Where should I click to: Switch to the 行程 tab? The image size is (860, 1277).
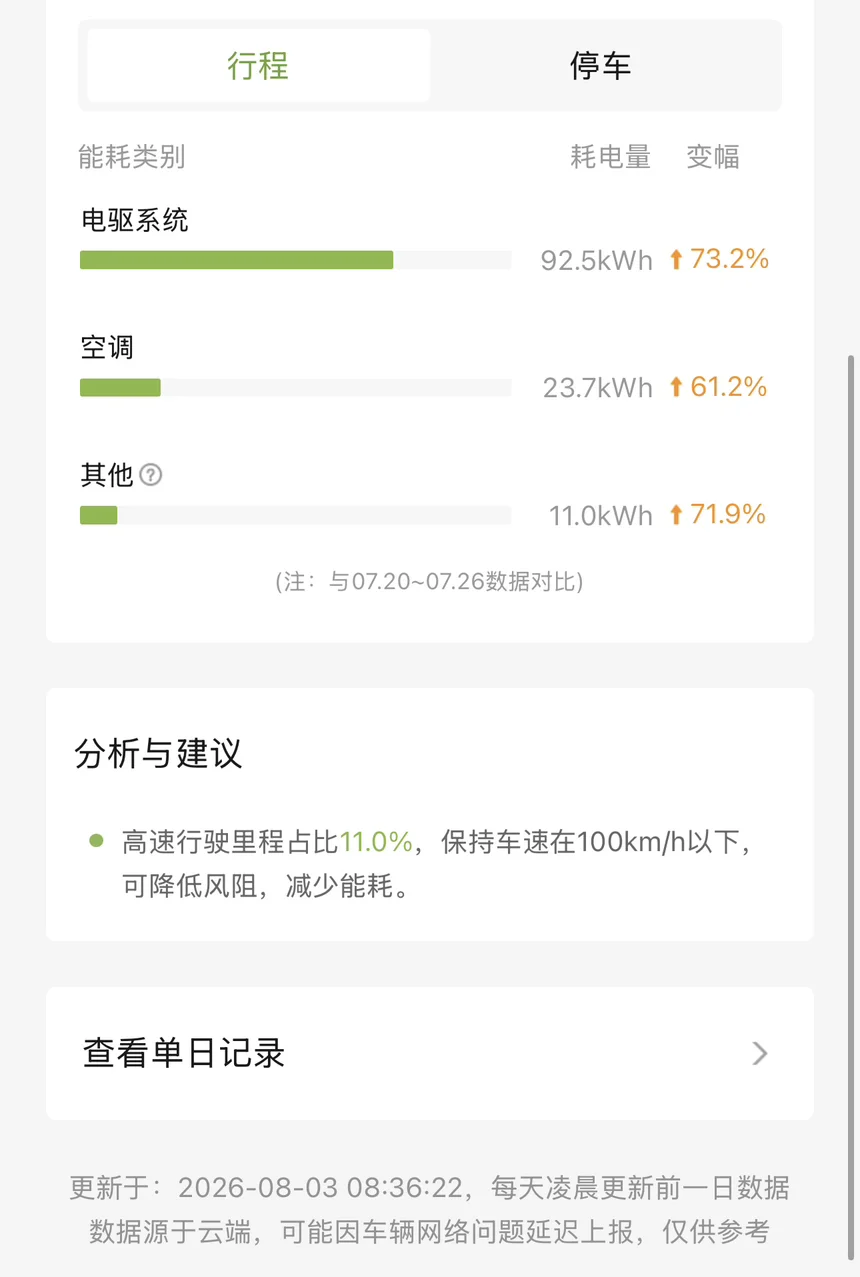[259, 65]
